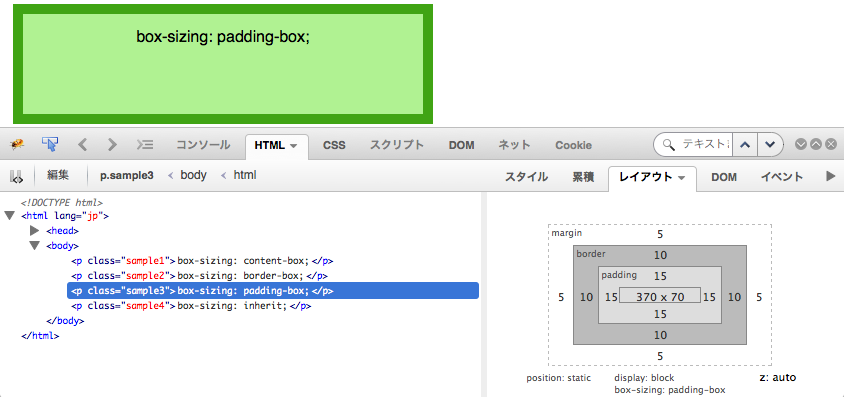Switch to the CSS tab
This screenshot has height=397, width=844.
(334, 145)
